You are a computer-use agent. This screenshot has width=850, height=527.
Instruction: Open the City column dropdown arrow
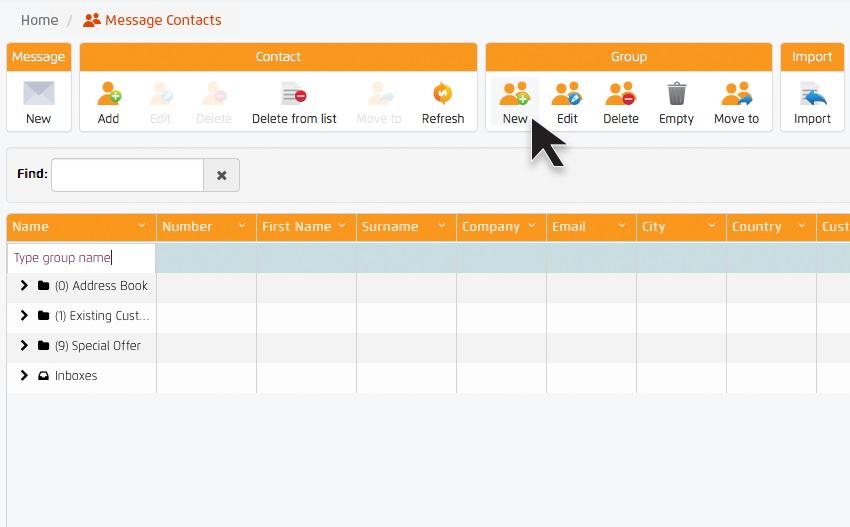point(712,226)
